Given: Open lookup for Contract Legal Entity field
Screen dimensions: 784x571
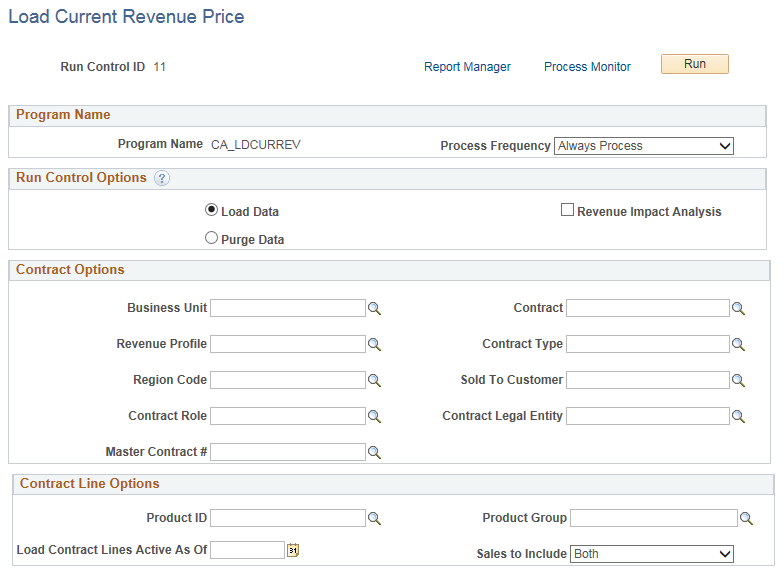Looking at the screenshot, I should [738, 416].
